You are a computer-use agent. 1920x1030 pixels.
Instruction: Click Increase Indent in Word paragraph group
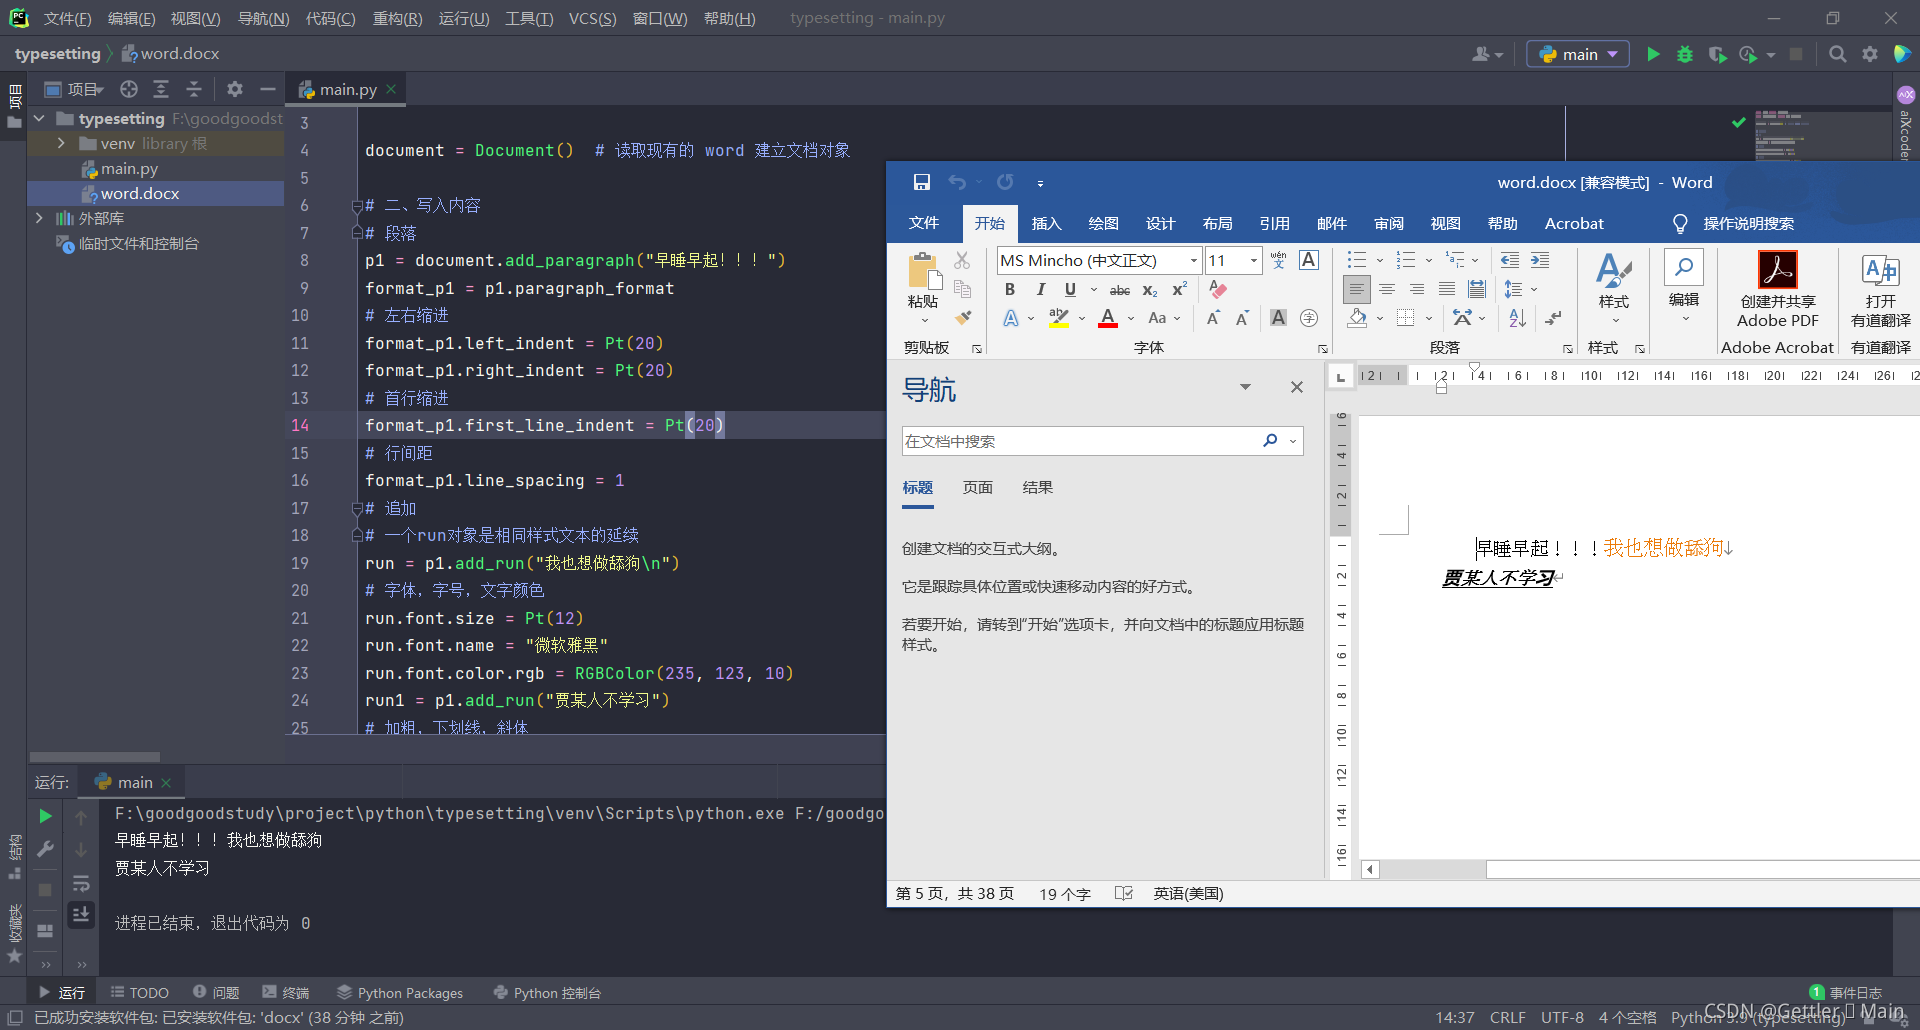pos(1540,260)
